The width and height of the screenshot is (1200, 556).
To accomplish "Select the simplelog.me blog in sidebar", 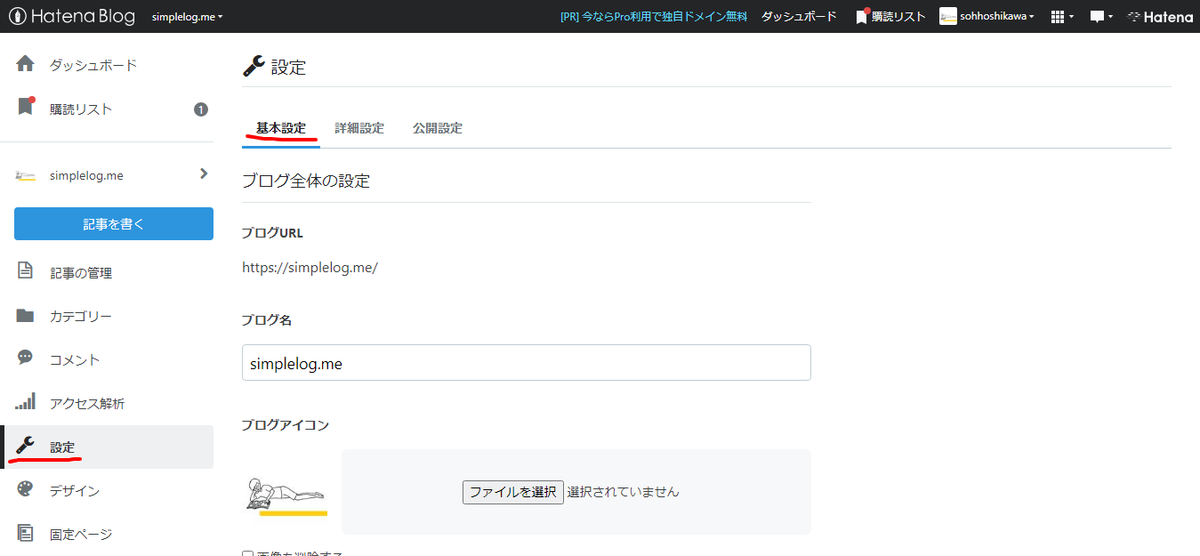I will tap(87, 175).
